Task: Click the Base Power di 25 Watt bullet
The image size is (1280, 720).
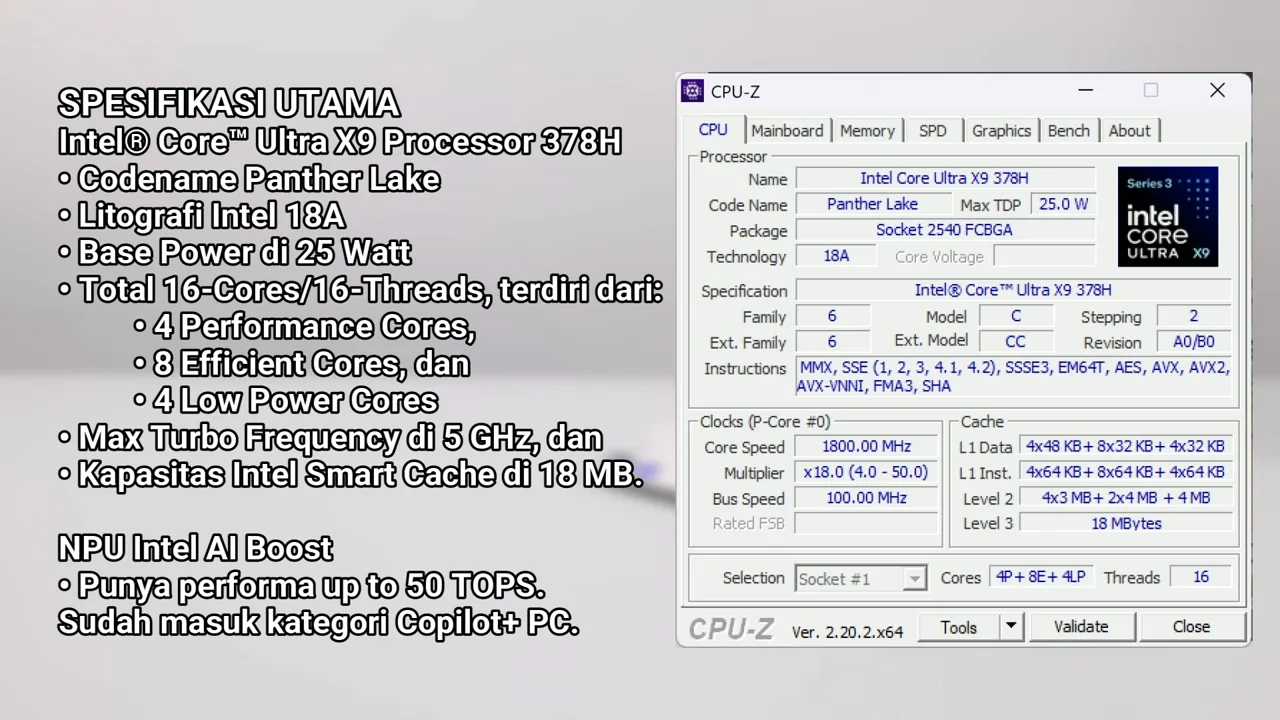Action: point(235,252)
